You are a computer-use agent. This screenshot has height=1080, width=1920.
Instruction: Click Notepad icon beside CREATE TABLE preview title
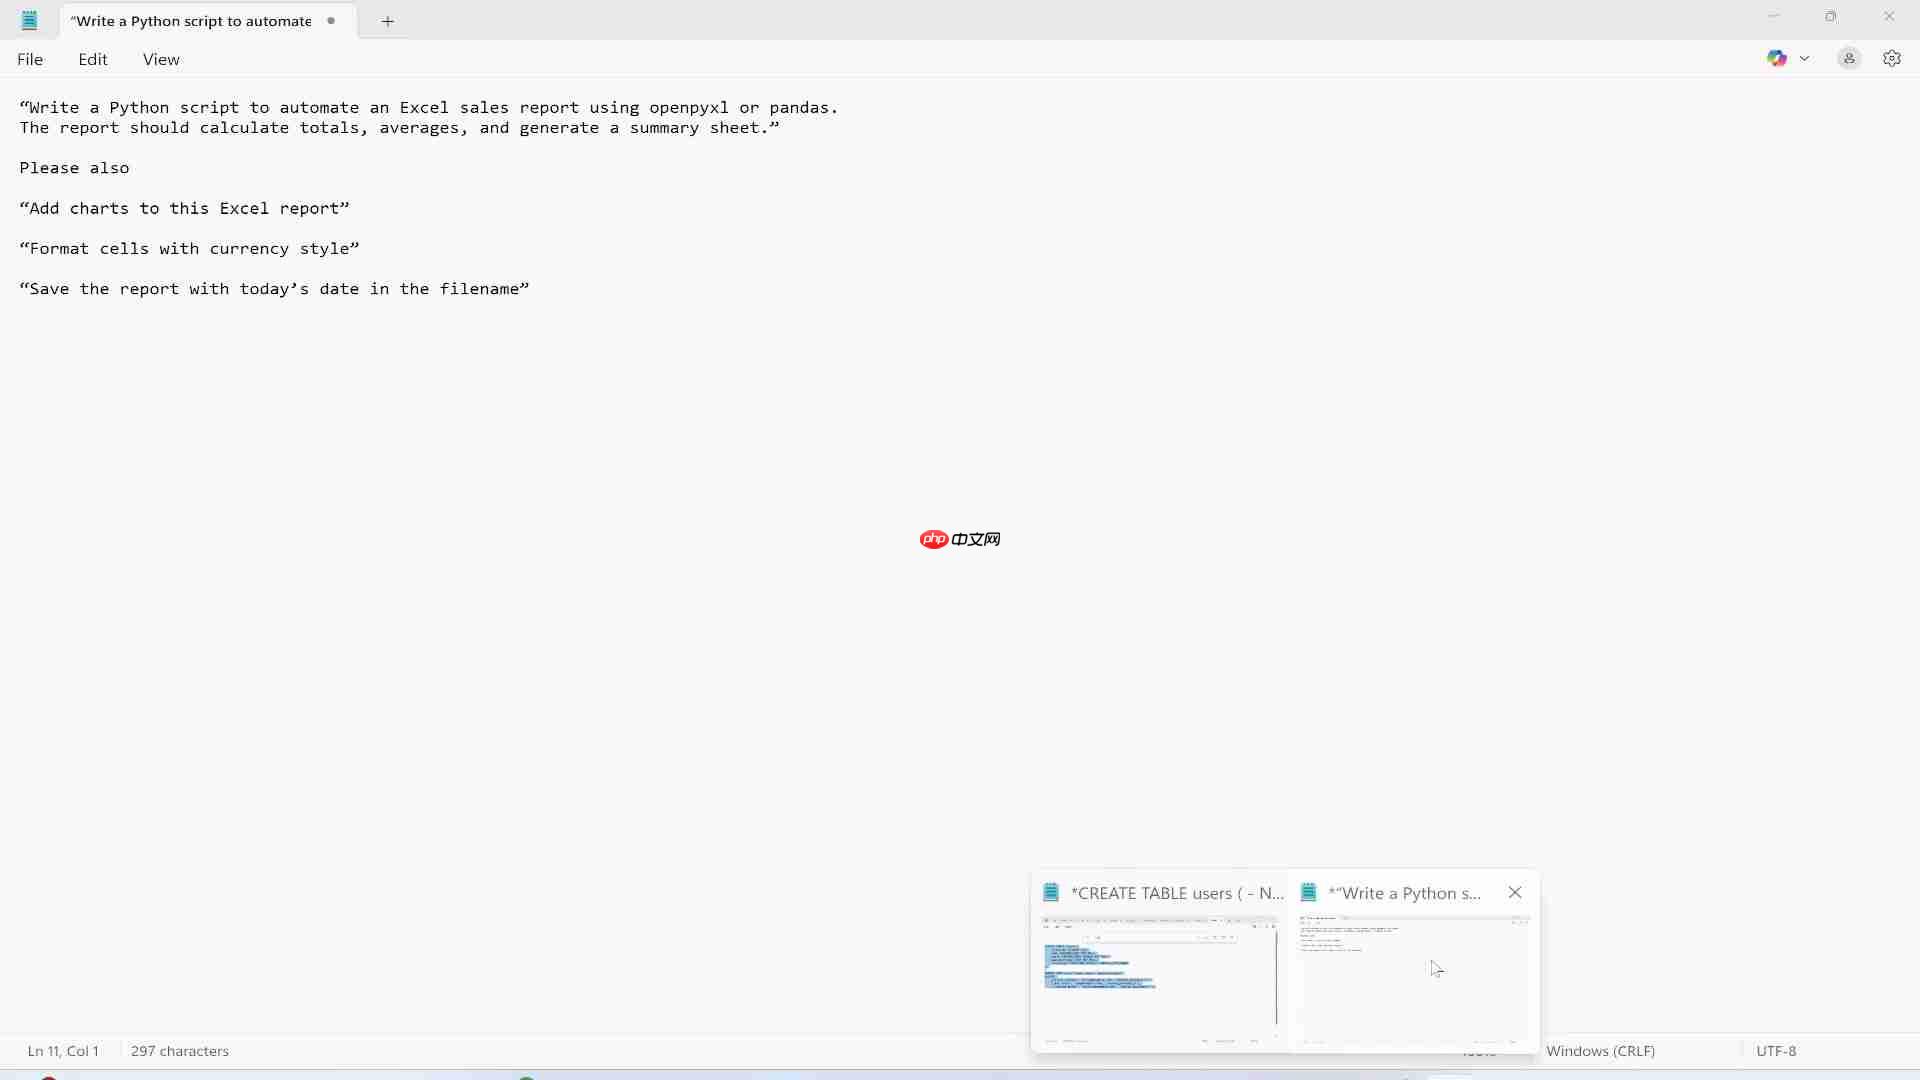click(1051, 893)
